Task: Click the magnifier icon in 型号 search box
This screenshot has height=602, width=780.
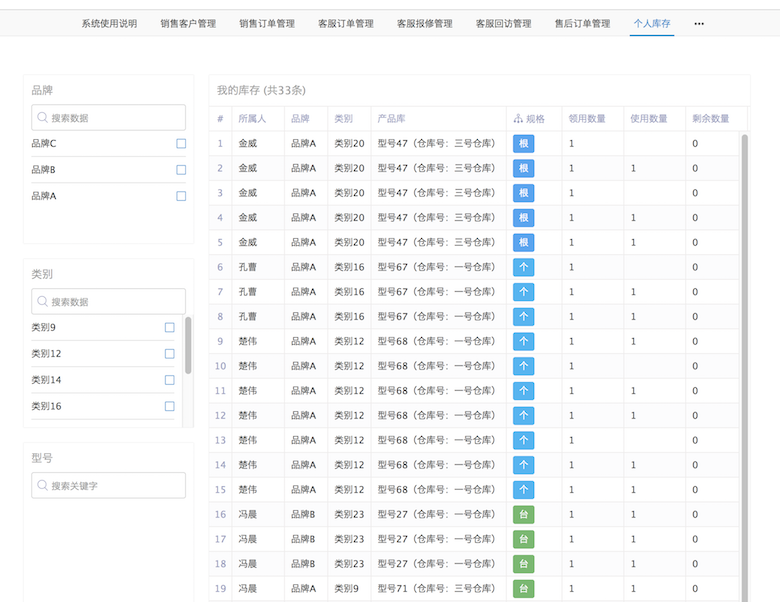Action: [x=42, y=486]
